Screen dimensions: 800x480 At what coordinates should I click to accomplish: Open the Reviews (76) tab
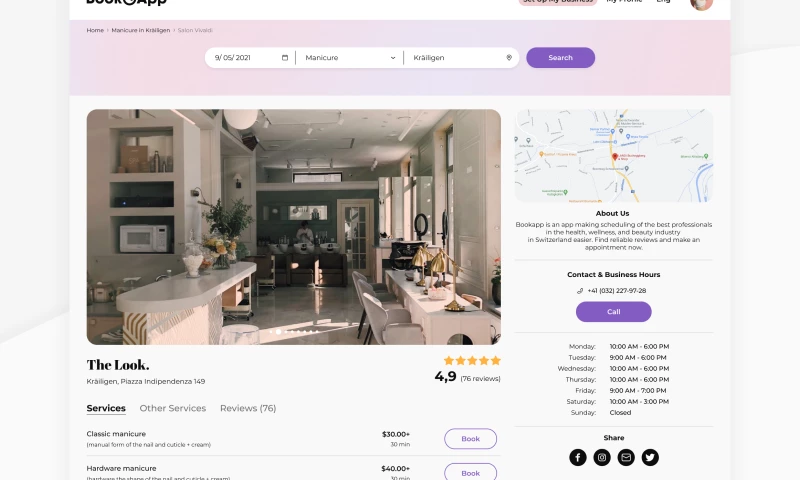pos(248,408)
